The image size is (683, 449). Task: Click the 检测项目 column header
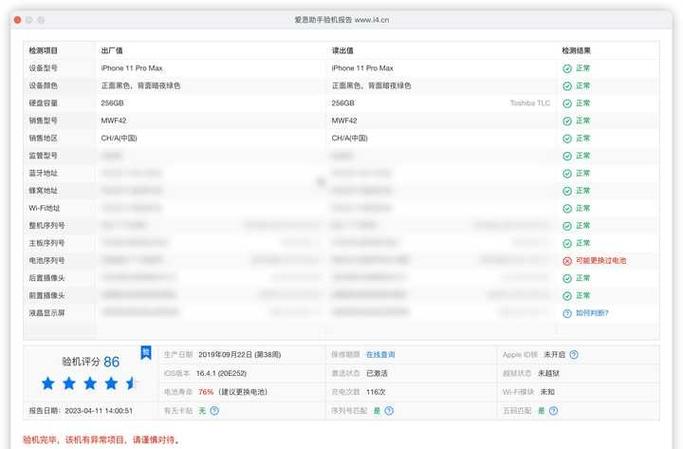(x=43, y=51)
